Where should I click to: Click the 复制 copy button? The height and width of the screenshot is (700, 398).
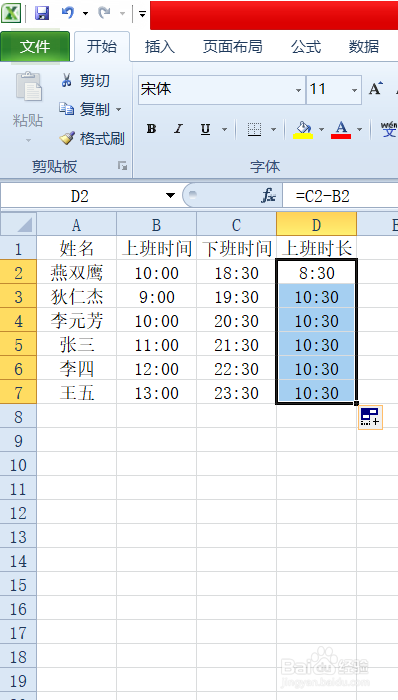[x=84, y=109]
